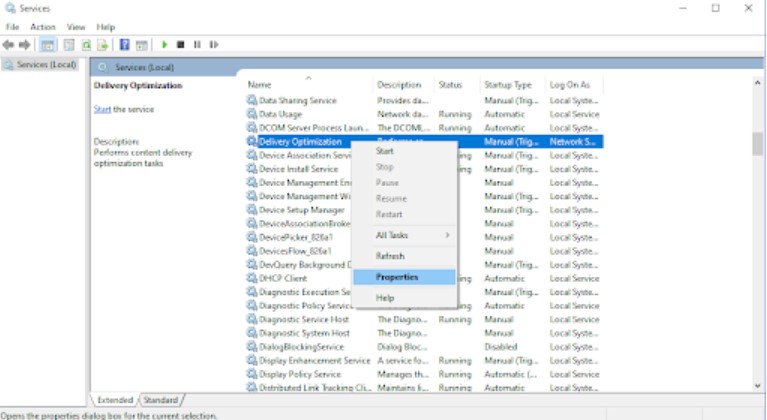Open the View menu
767x420 pixels.
pyautogui.click(x=76, y=27)
